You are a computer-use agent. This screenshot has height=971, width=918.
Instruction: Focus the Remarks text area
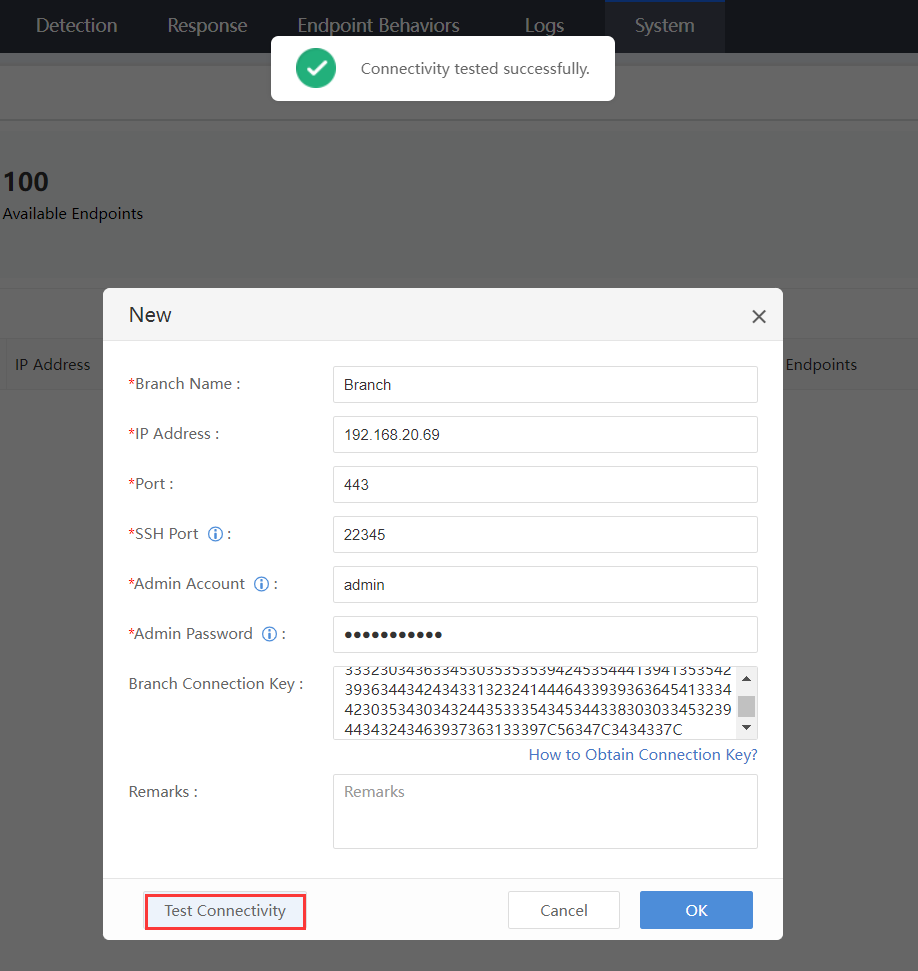pos(545,811)
